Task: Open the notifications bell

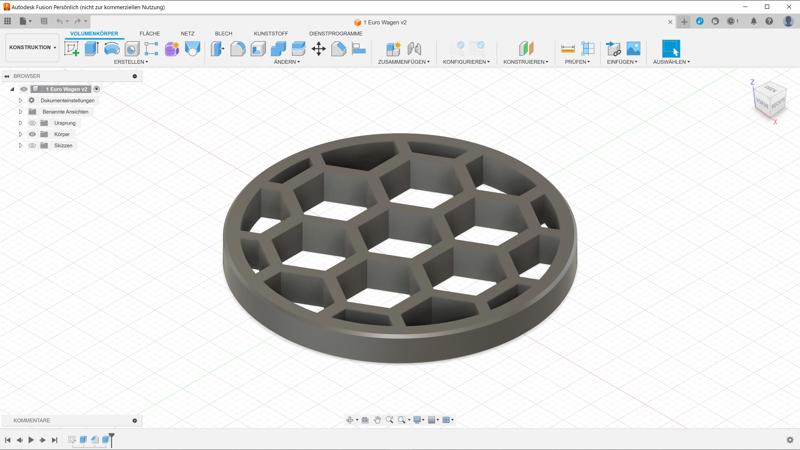Action: pyautogui.click(x=754, y=21)
